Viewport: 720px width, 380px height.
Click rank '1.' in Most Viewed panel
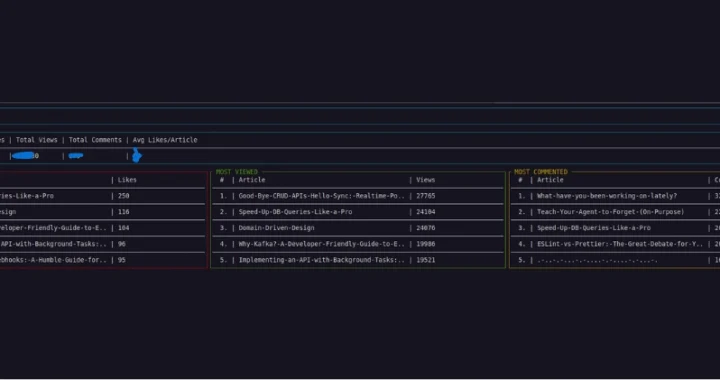point(223,196)
